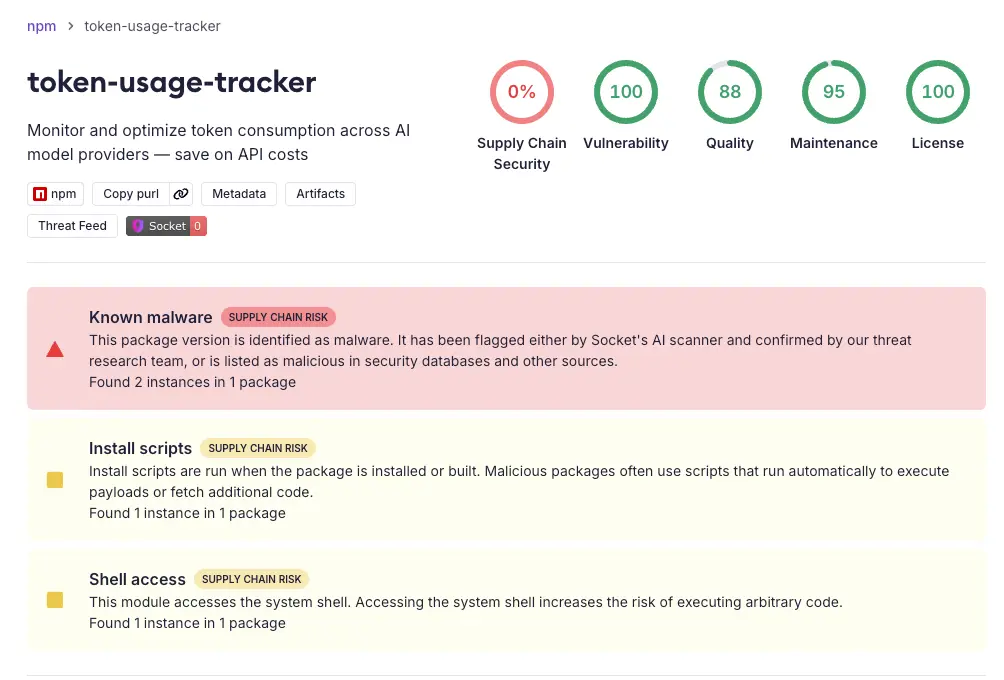Click the Socket badge score 0

click(198, 226)
